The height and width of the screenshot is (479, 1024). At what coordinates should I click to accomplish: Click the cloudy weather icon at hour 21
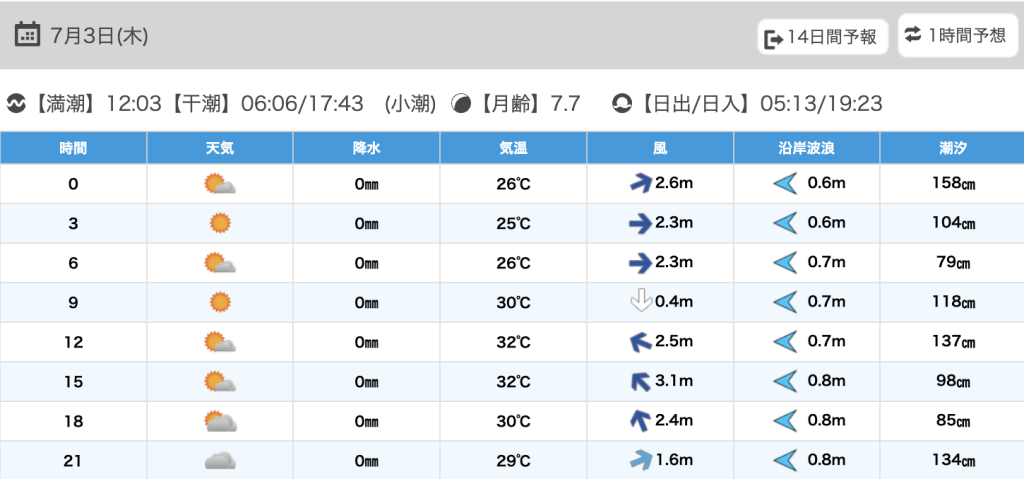click(220, 461)
